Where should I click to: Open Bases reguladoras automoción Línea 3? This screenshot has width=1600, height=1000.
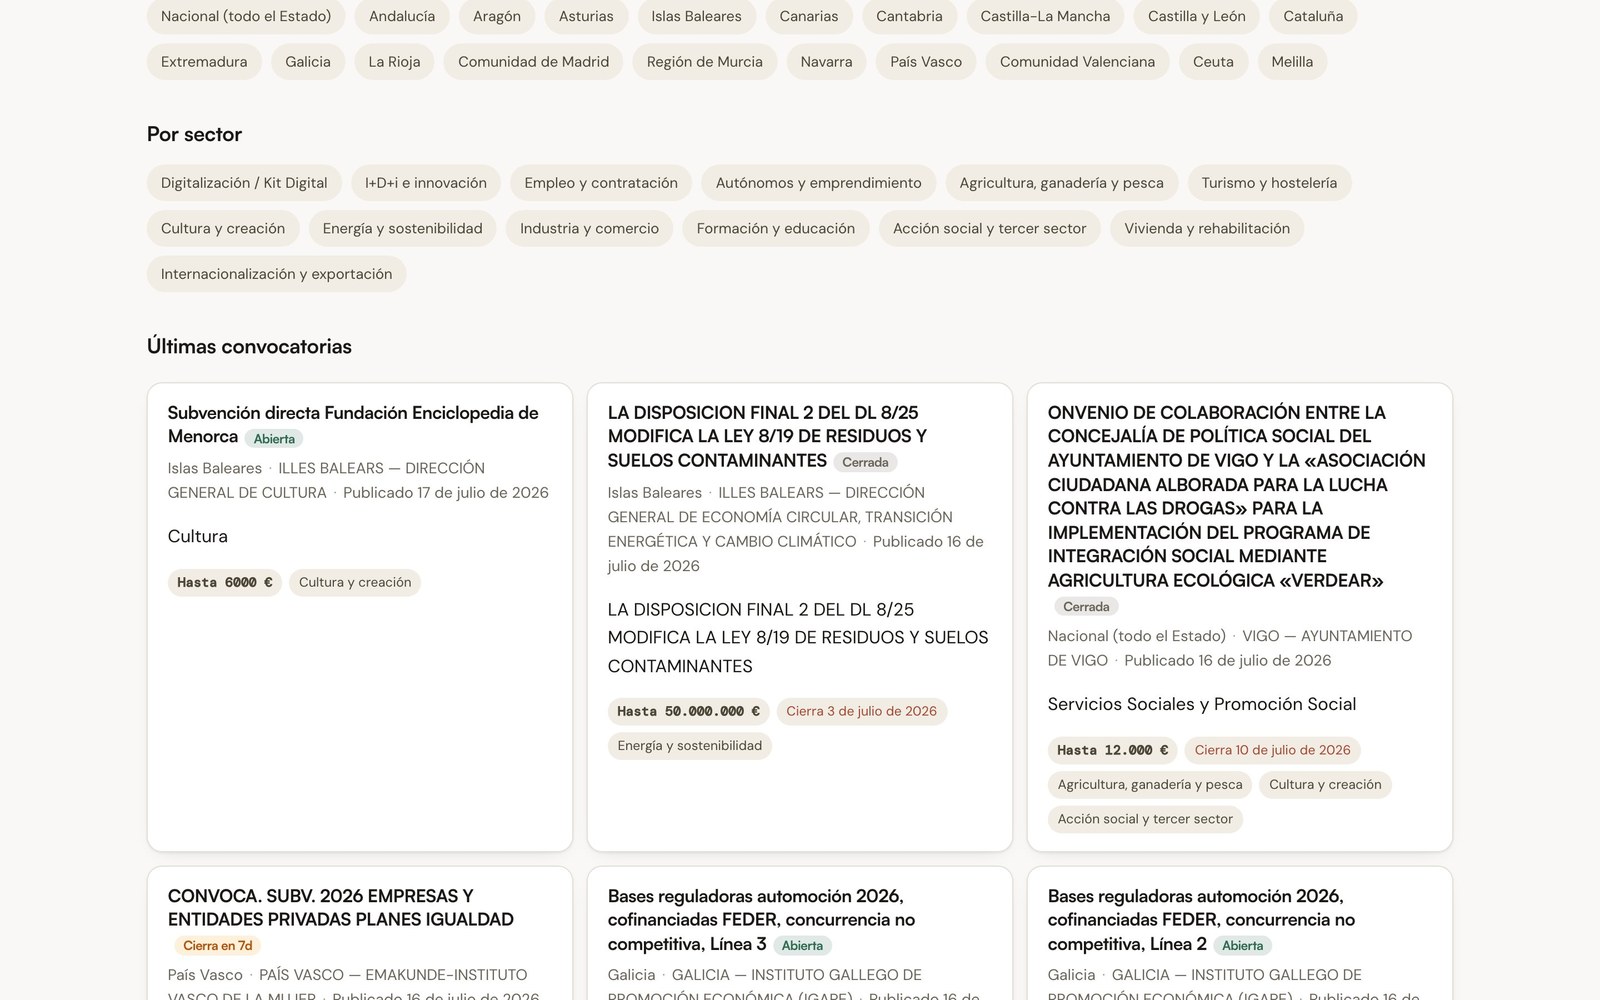pyautogui.click(x=761, y=920)
